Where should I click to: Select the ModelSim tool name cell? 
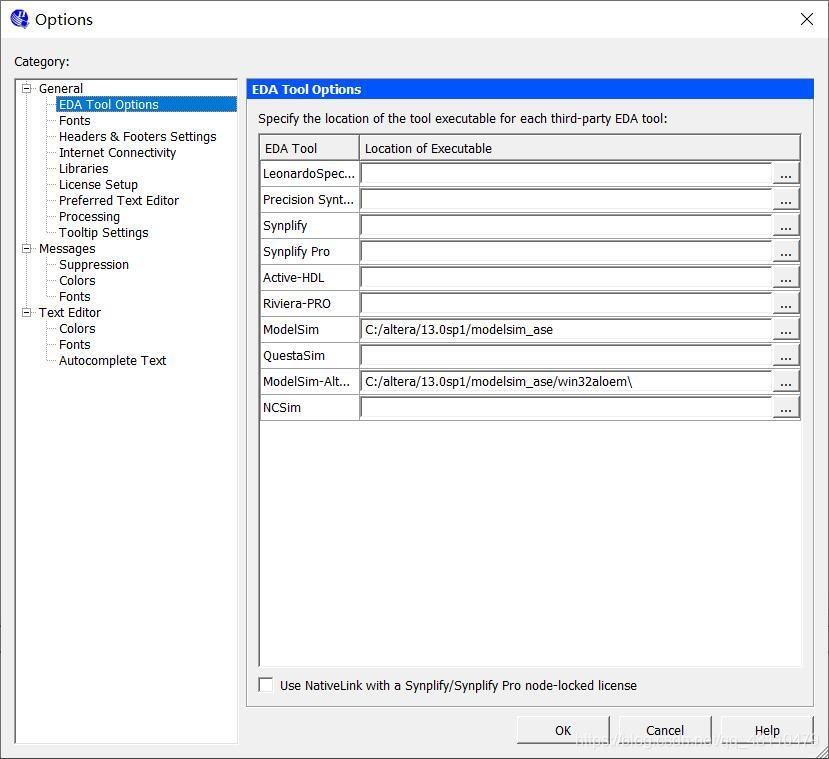click(310, 329)
